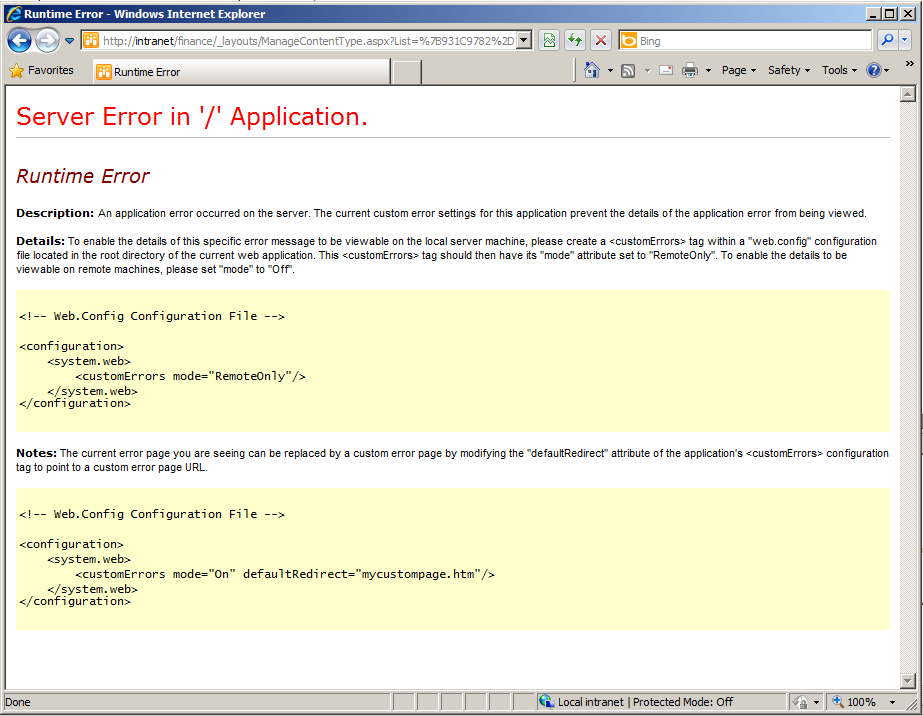Click the empty New Tab button
This screenshot has height=716, width=923.
tap(406, 72)
